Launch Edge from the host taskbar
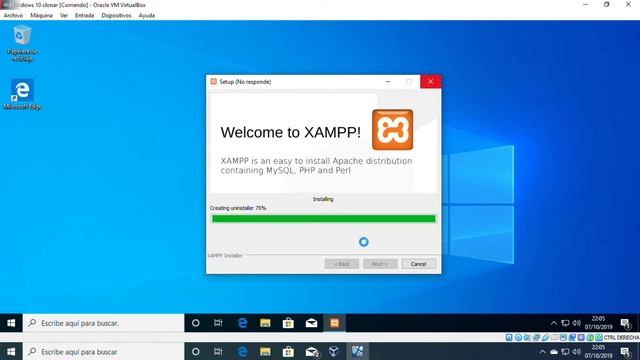The height and width of the screenshot is (360, 640). tap(242, 351)
